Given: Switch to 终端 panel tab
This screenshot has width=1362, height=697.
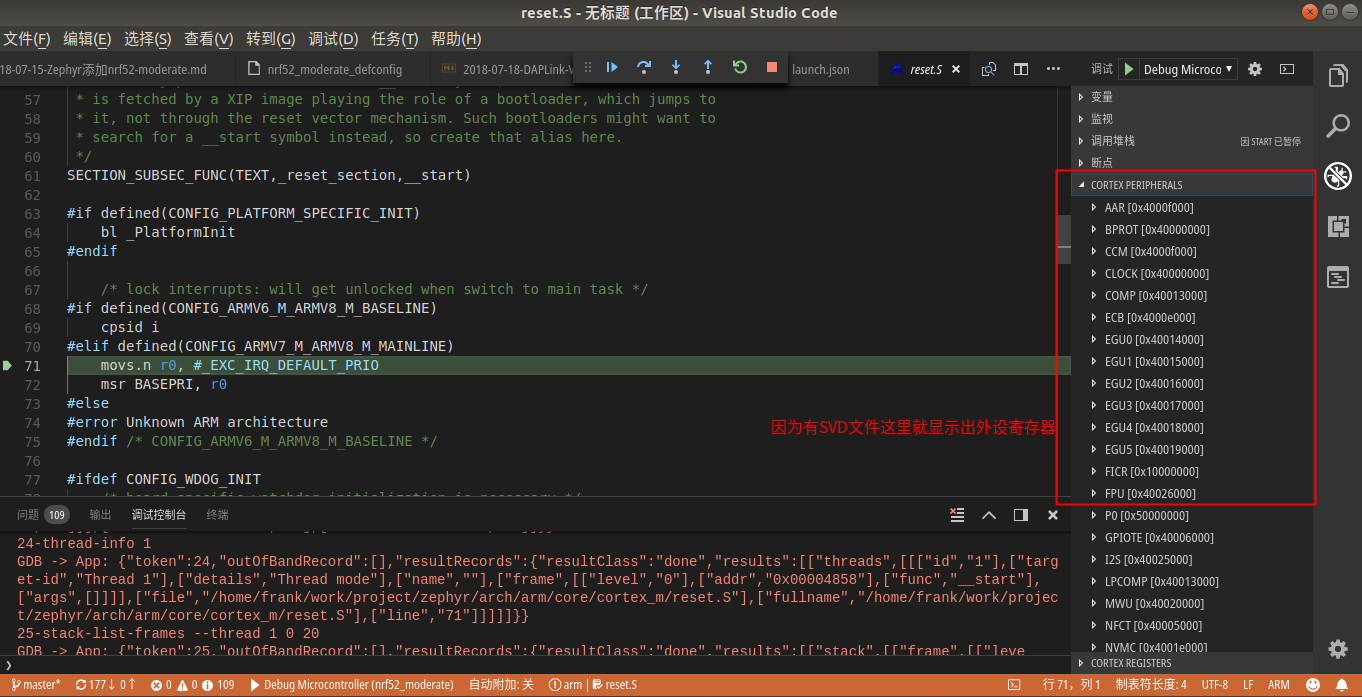Looking at the screenshot, I should (x=217, y=515).
